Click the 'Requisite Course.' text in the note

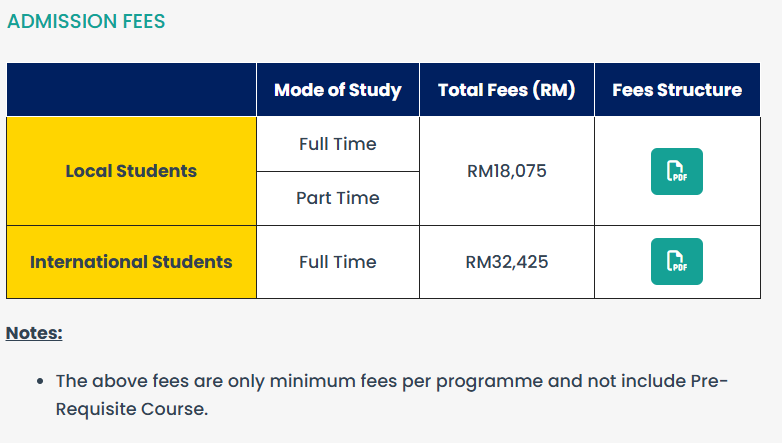tap(131, 409)
